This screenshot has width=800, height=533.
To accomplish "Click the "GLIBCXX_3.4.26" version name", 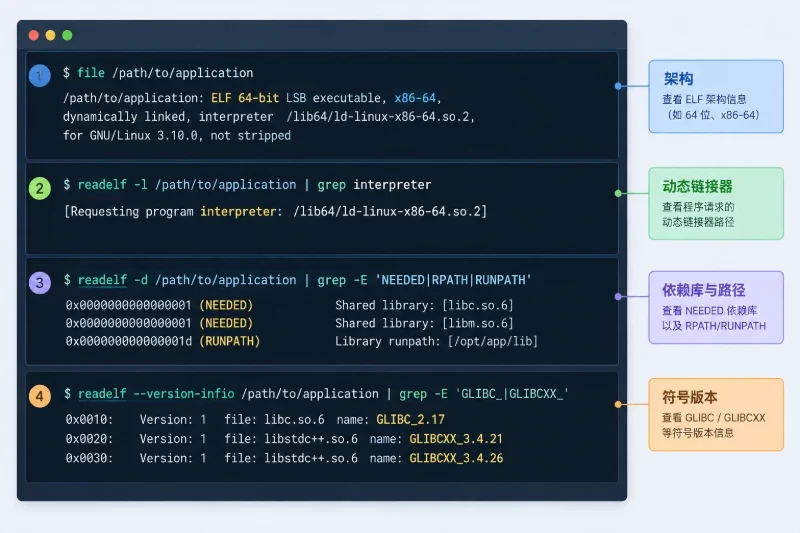I will [x=456, y=459].
